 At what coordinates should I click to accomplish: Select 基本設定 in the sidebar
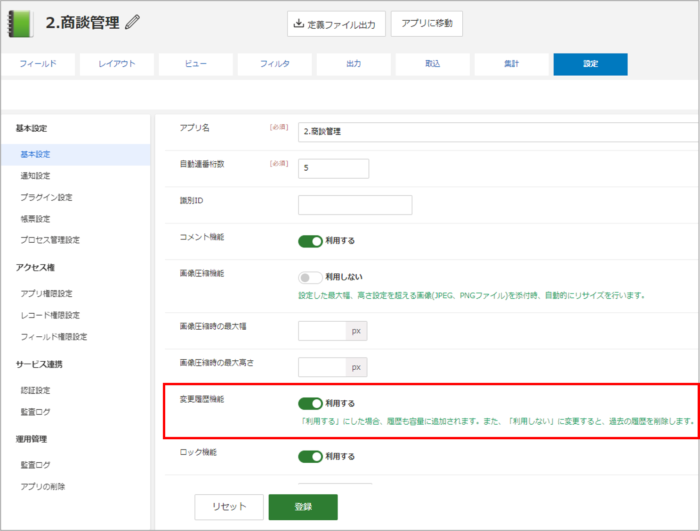tap(75, 155)
